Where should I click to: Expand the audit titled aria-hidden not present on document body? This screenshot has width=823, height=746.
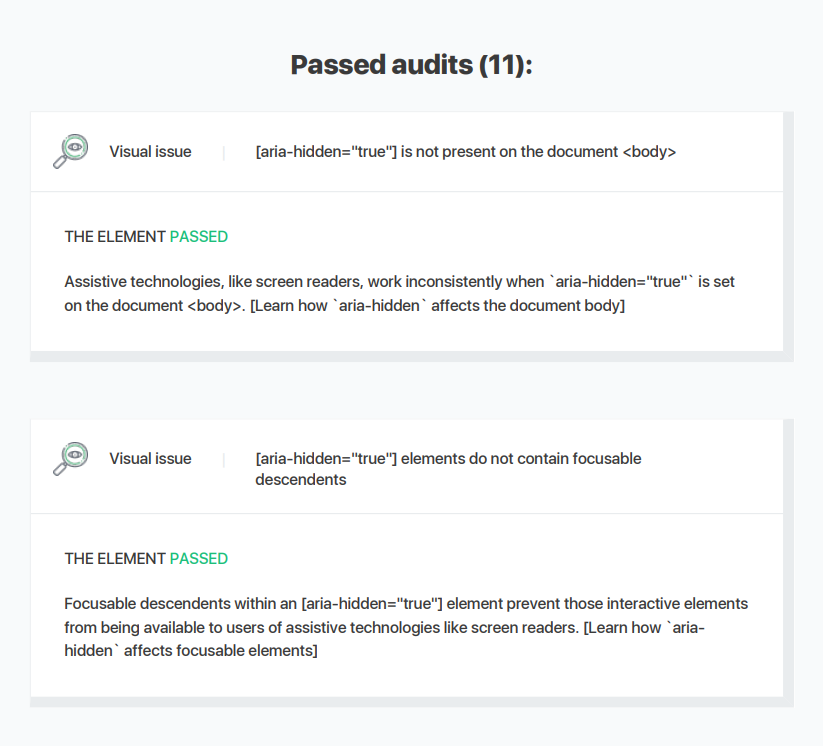click(x=407, y=152)
